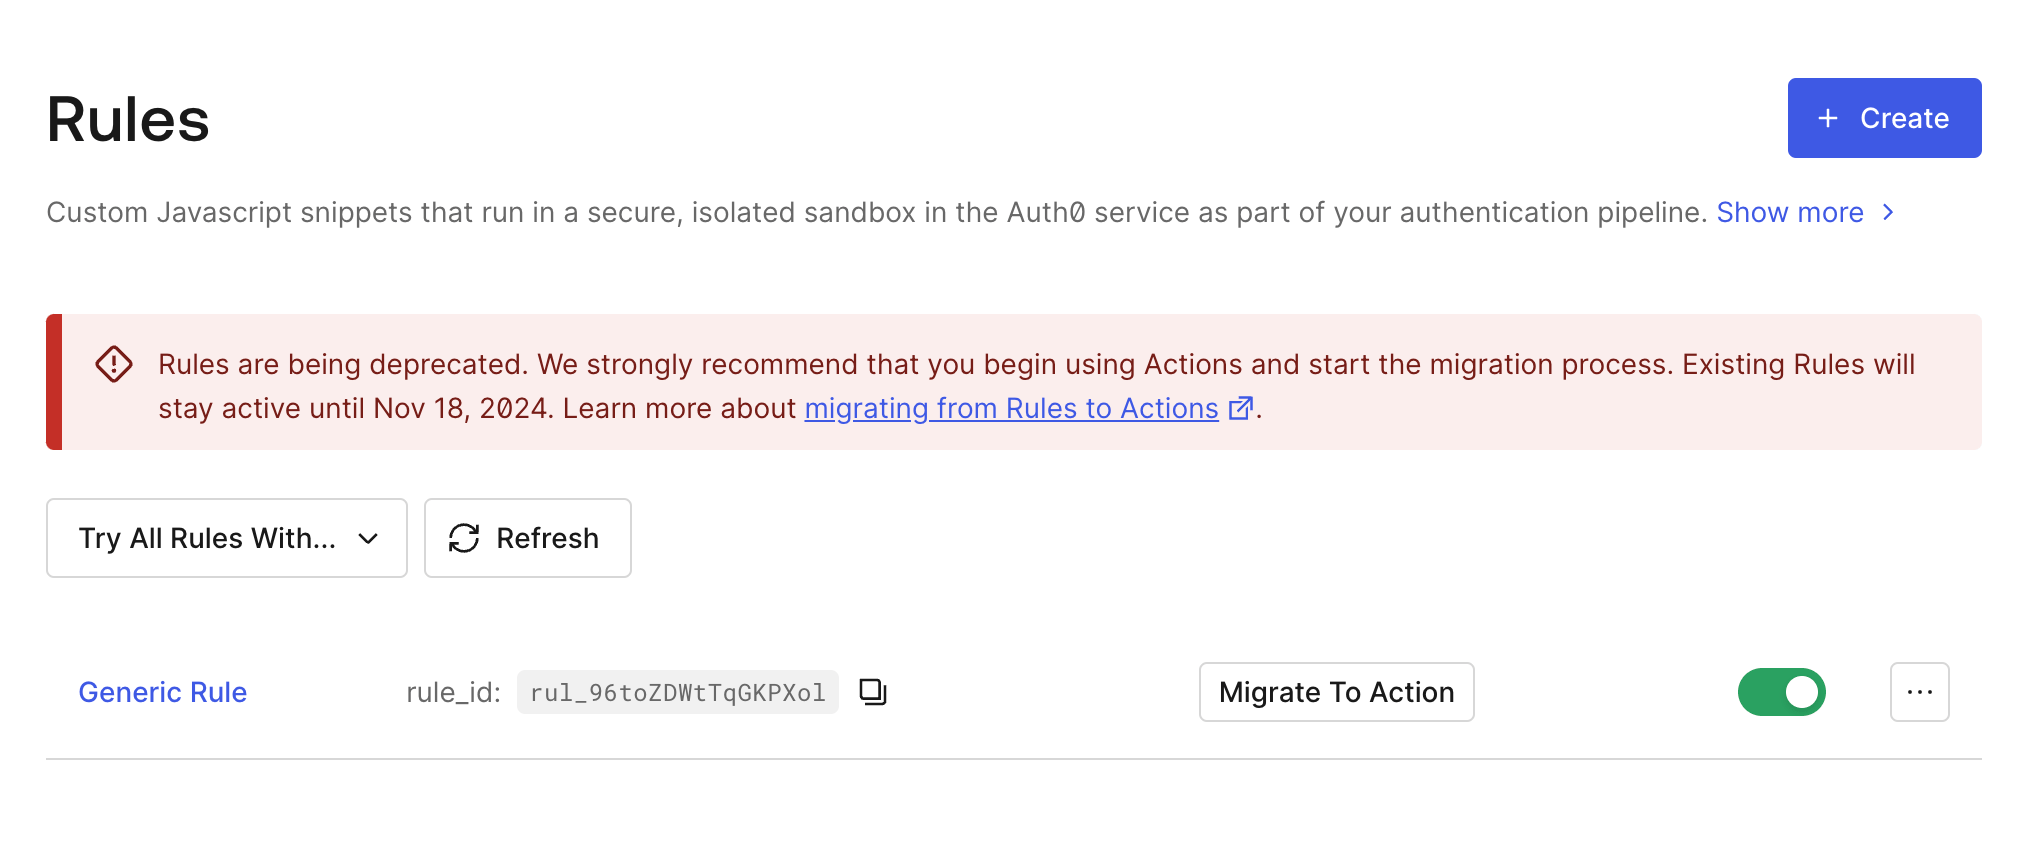Image resolution: width=2026 pixels, height=842 pixels.
Task: Disable the Generic Rule toggle
Action: tap(1782, 692)
